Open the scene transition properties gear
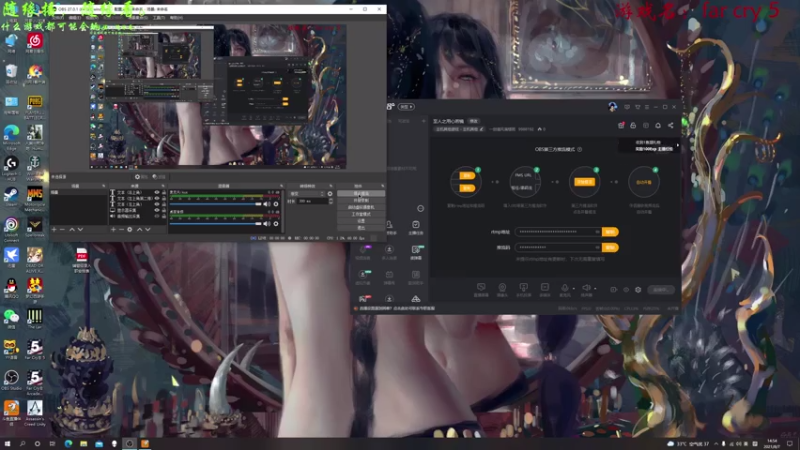The image size is (800, 450). click(330, 194)
